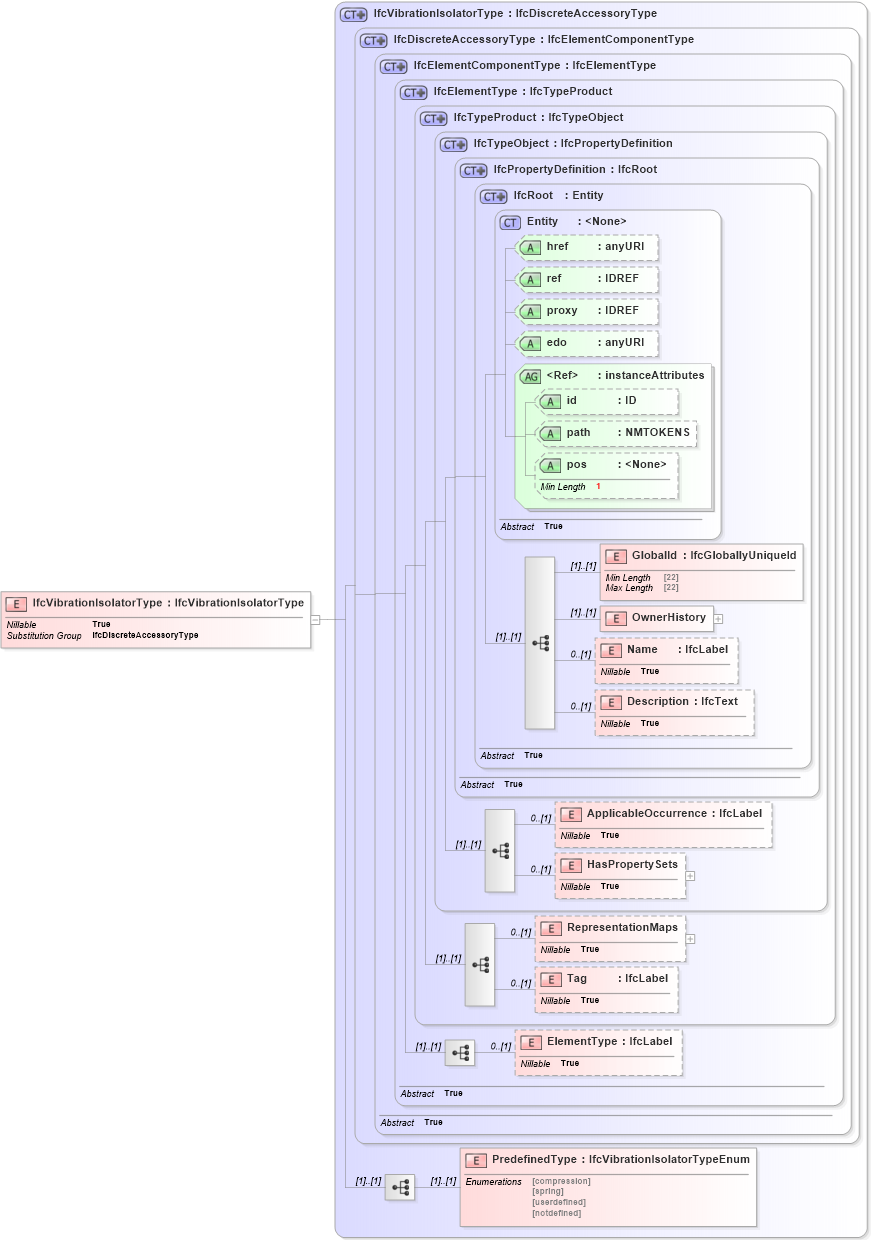Click the sequence compositor icon above PredefinedType
This screenshot has height=1240, width=871.
(400, 1187)
